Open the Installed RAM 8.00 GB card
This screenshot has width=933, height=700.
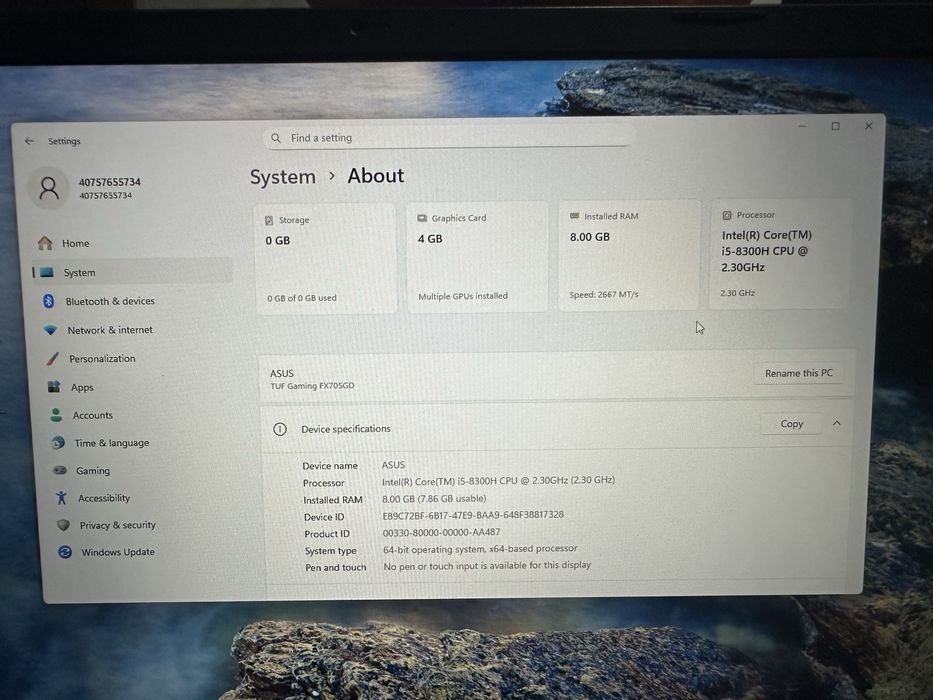(x=629, y=255)
